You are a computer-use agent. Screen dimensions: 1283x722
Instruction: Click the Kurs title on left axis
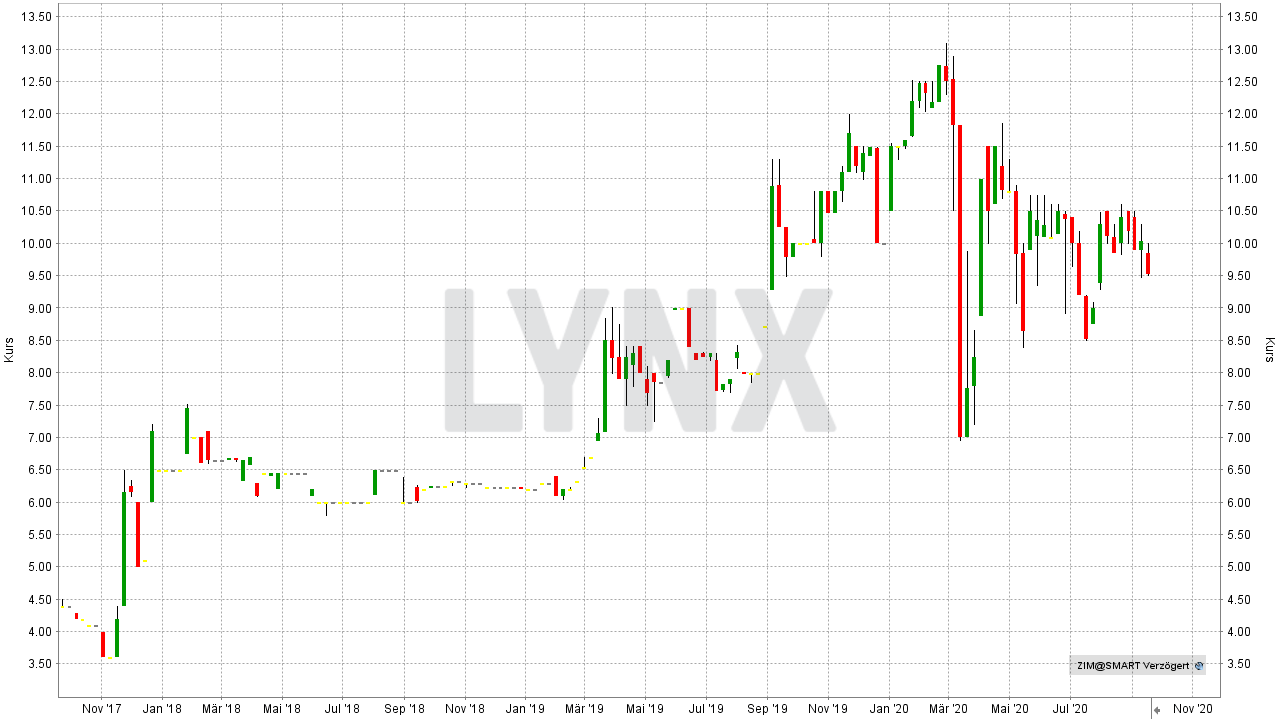10,350
